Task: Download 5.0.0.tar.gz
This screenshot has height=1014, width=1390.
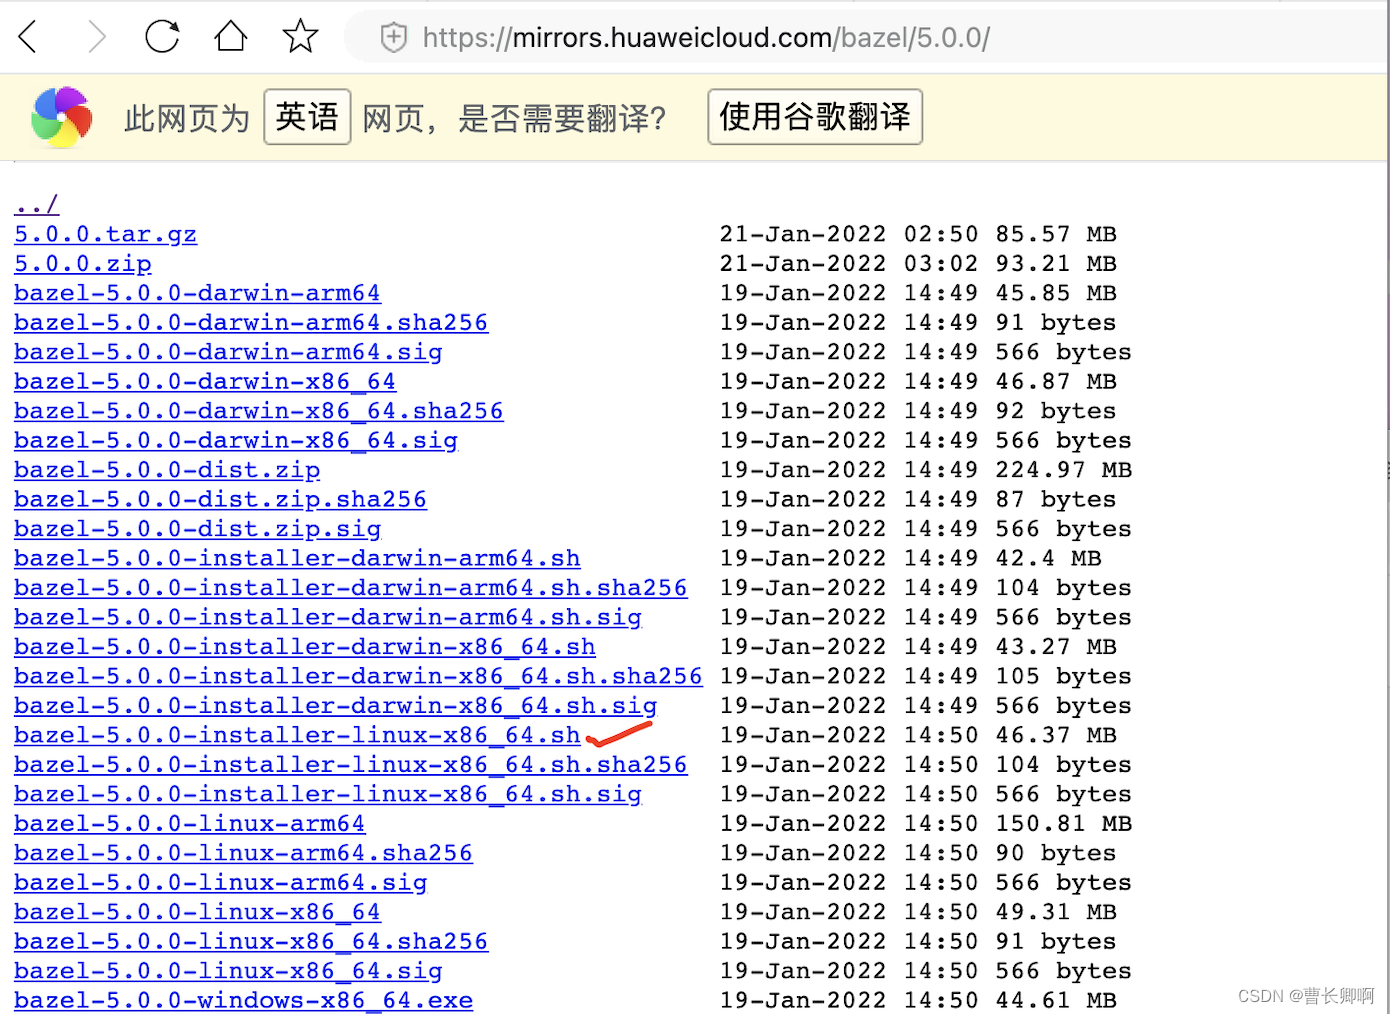Action: point(105,234)
